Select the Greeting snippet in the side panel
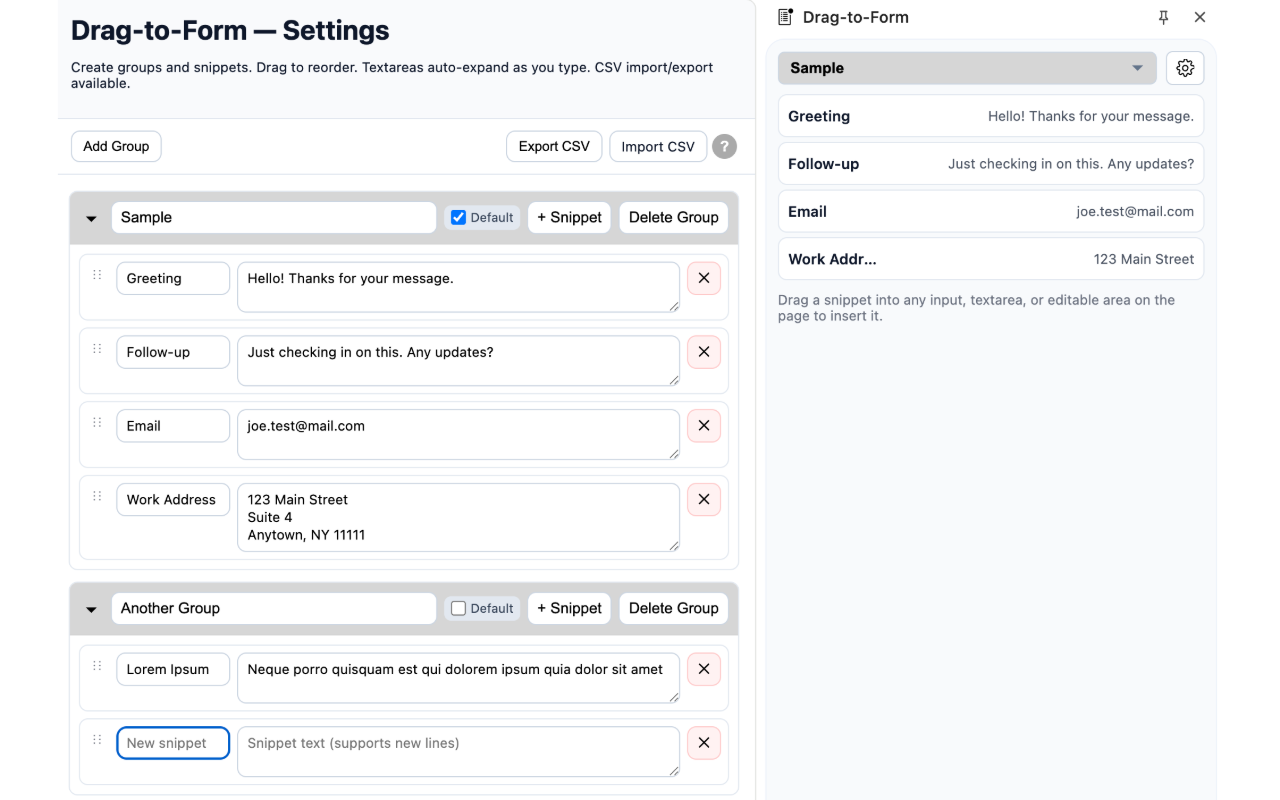This screenshot has width=1280, height=800. (x=990, y=116)
